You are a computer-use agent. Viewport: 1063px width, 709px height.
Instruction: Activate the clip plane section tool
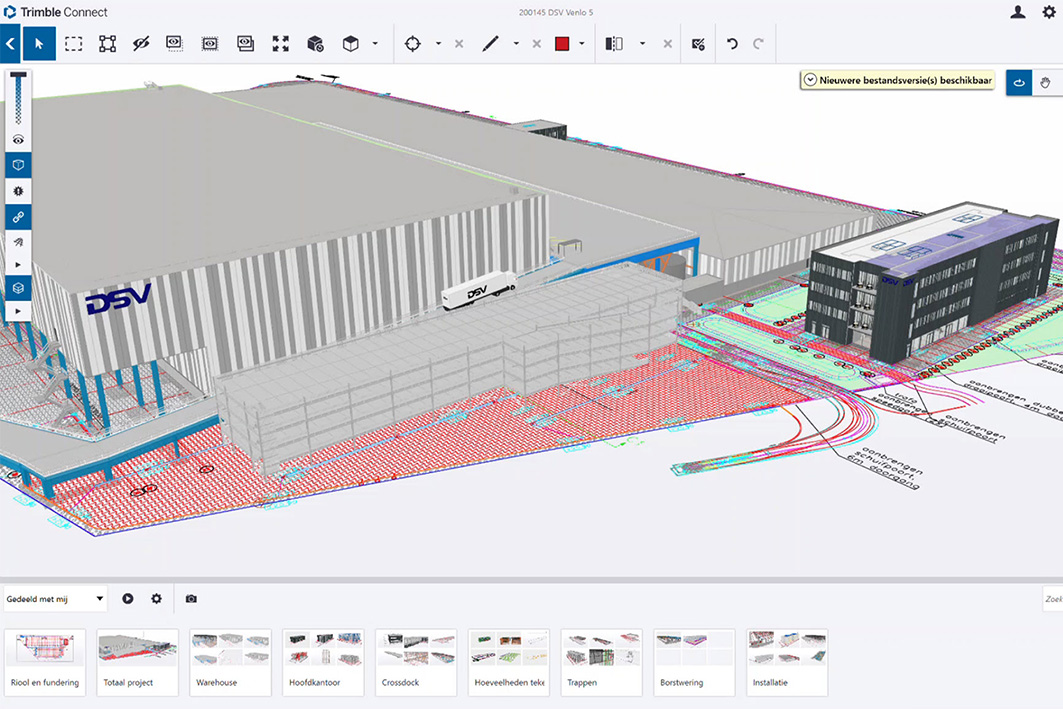[614, 44]
